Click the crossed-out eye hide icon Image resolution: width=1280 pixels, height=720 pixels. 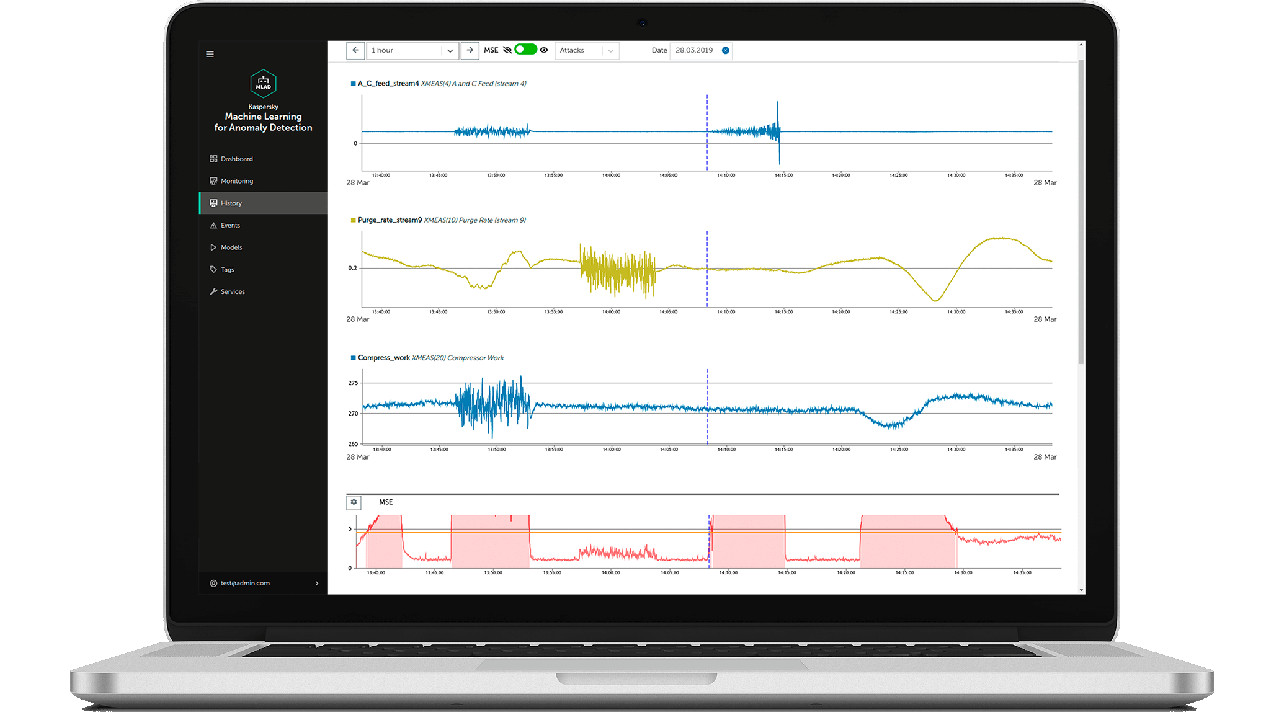click(507, 49)
